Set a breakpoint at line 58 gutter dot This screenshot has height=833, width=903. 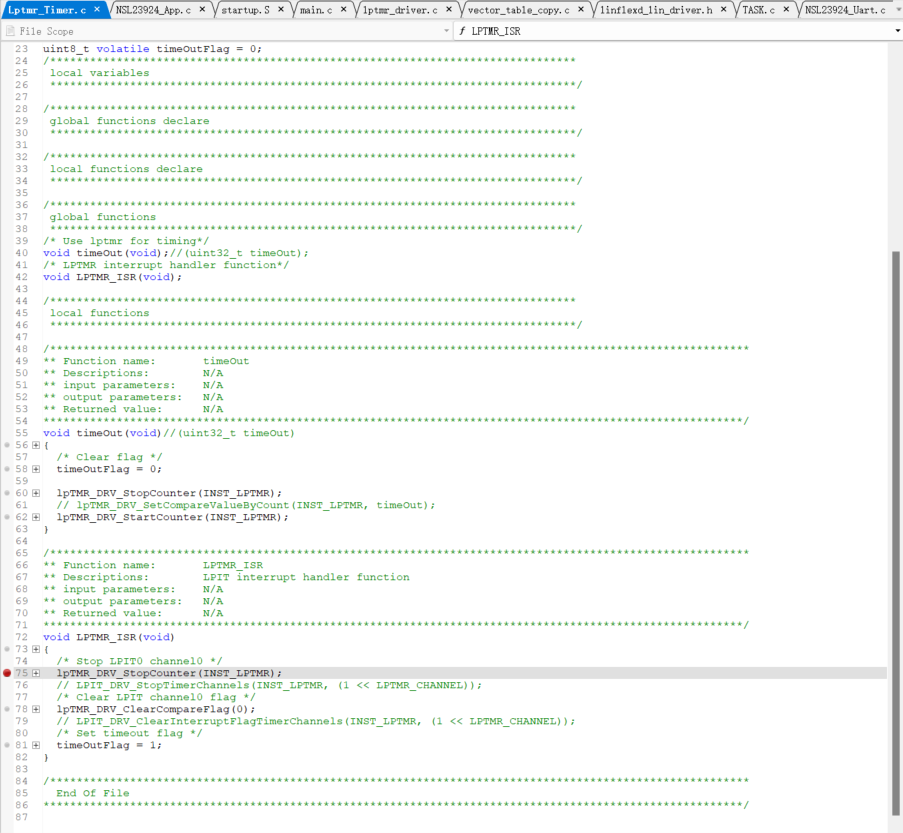[7, 469]
